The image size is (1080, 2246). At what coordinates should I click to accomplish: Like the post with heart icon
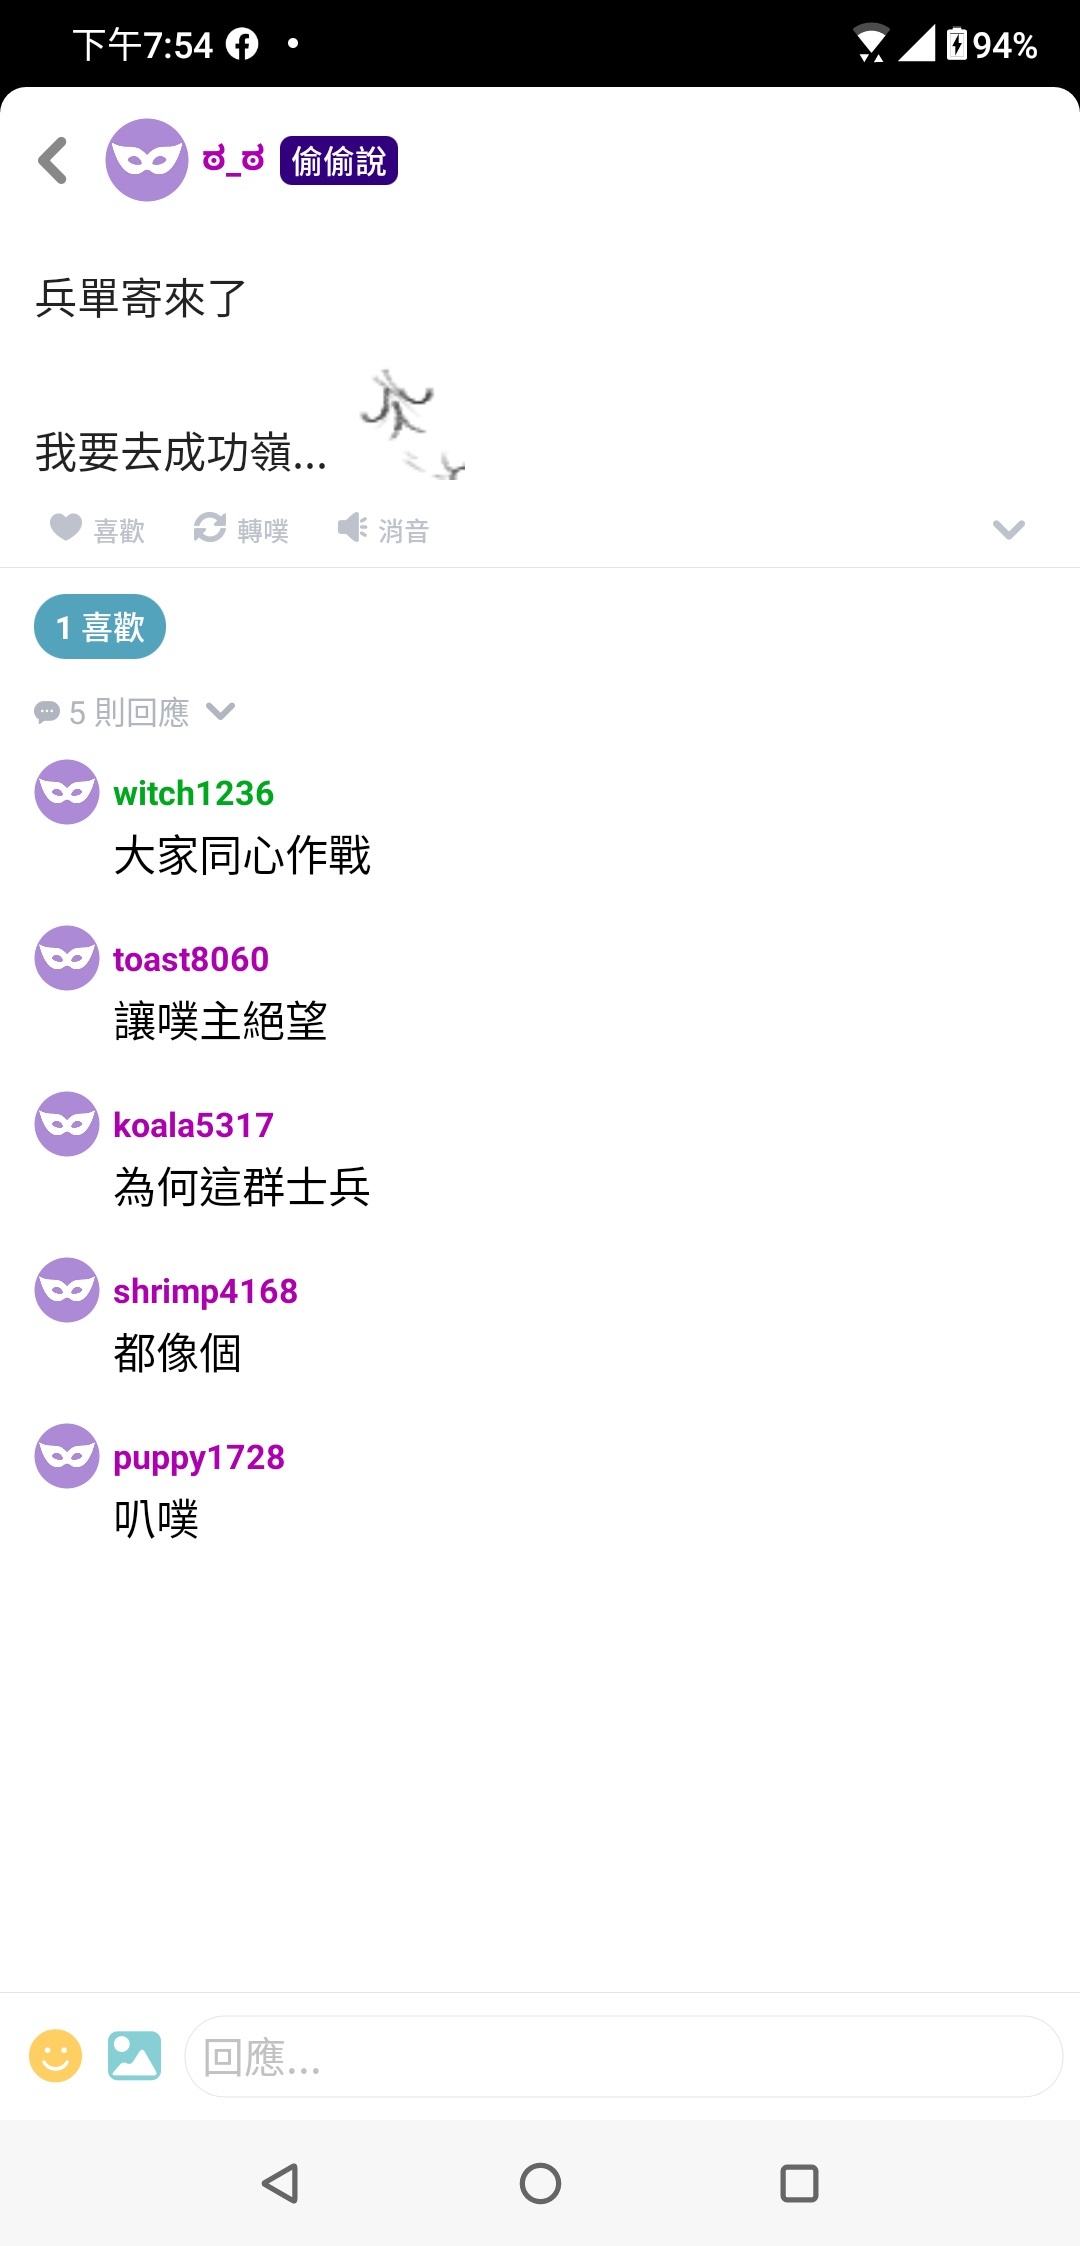click(x=97, y=529)
